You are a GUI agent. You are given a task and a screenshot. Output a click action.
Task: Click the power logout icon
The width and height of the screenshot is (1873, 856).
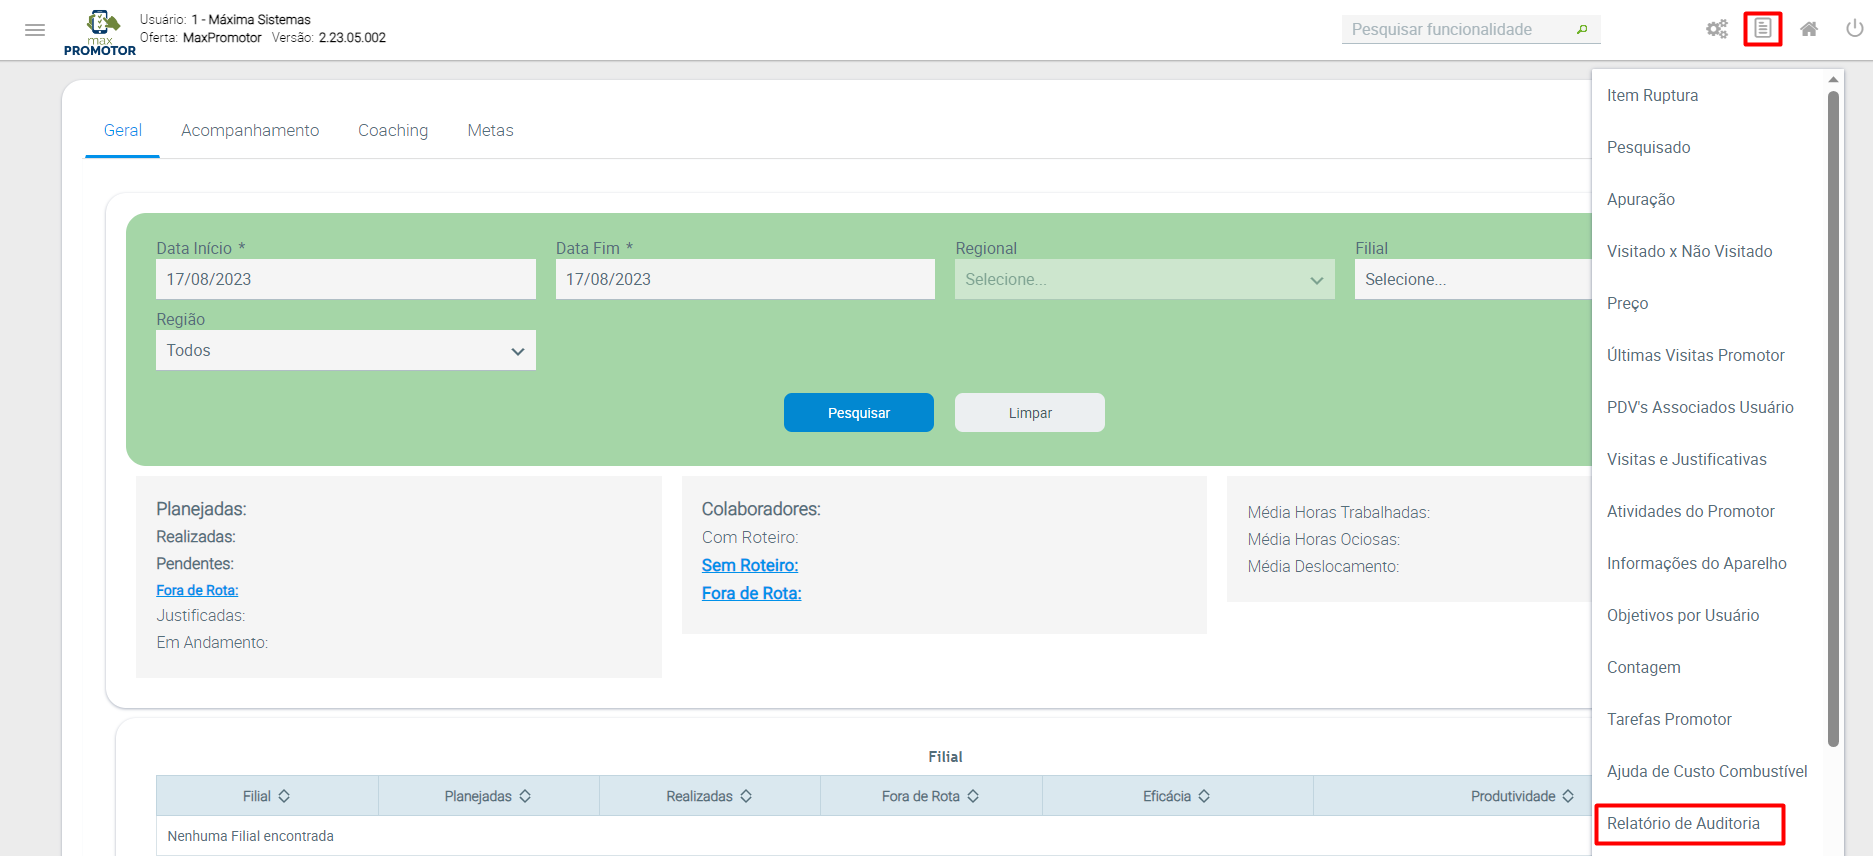click(x=1854, y=29)
